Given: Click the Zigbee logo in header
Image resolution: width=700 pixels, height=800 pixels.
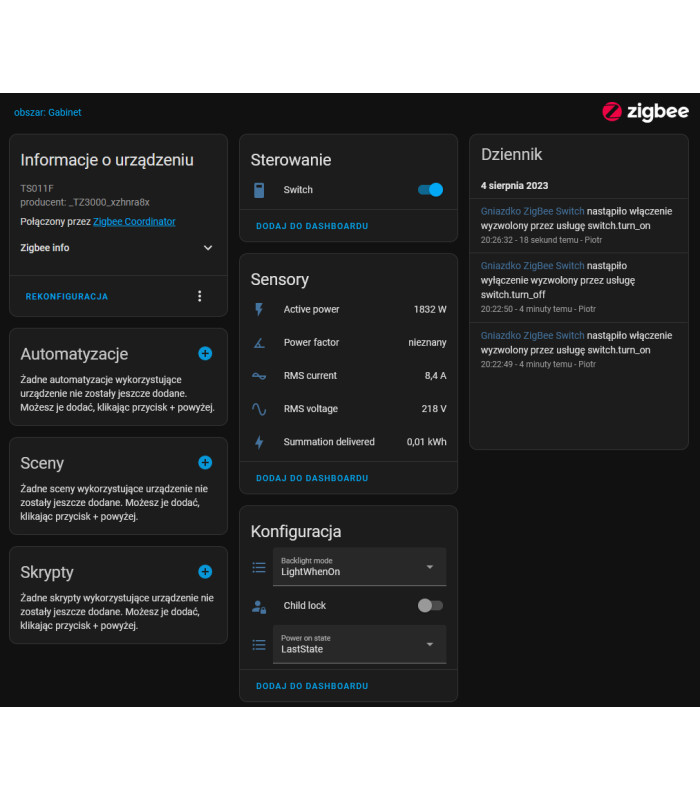Looking at the screenshot, I should 645,112.
